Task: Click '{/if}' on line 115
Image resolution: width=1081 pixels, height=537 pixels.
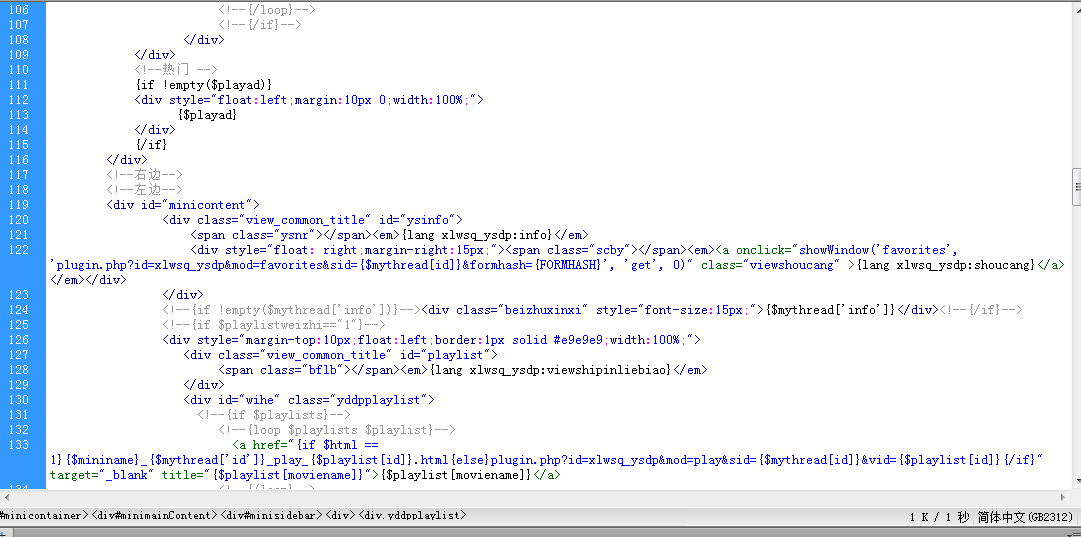Action: click(x=152, y=145)
